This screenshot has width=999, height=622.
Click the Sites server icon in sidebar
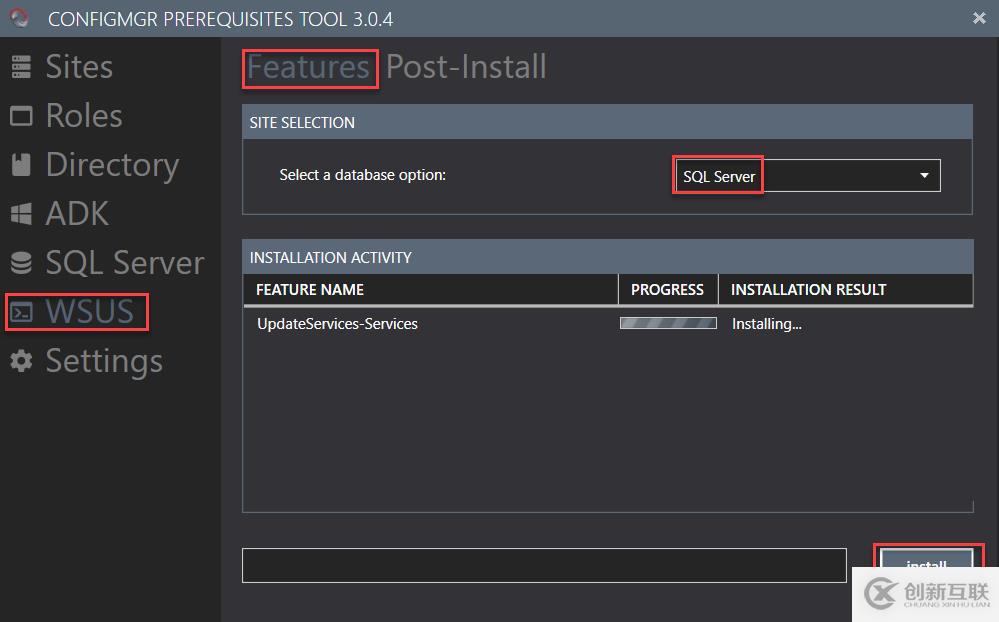pyautogui.click(x=21, y=67)
